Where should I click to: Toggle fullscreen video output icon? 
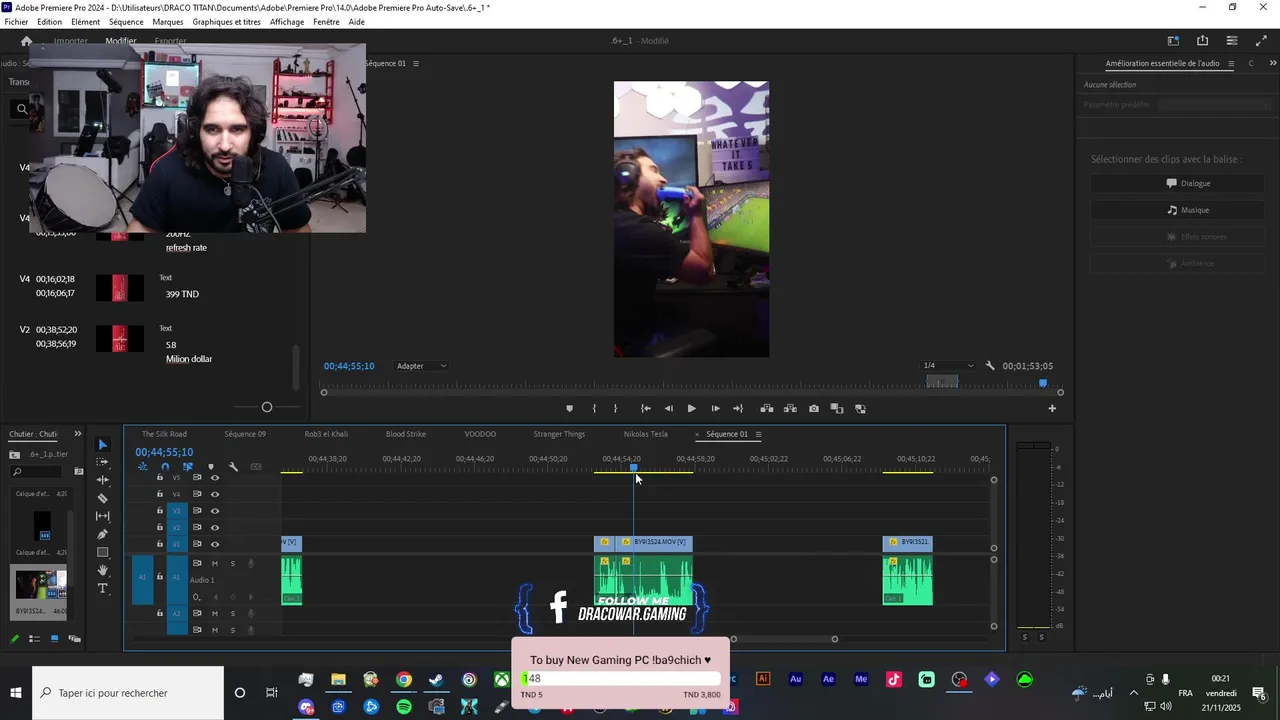[1261, 41]
